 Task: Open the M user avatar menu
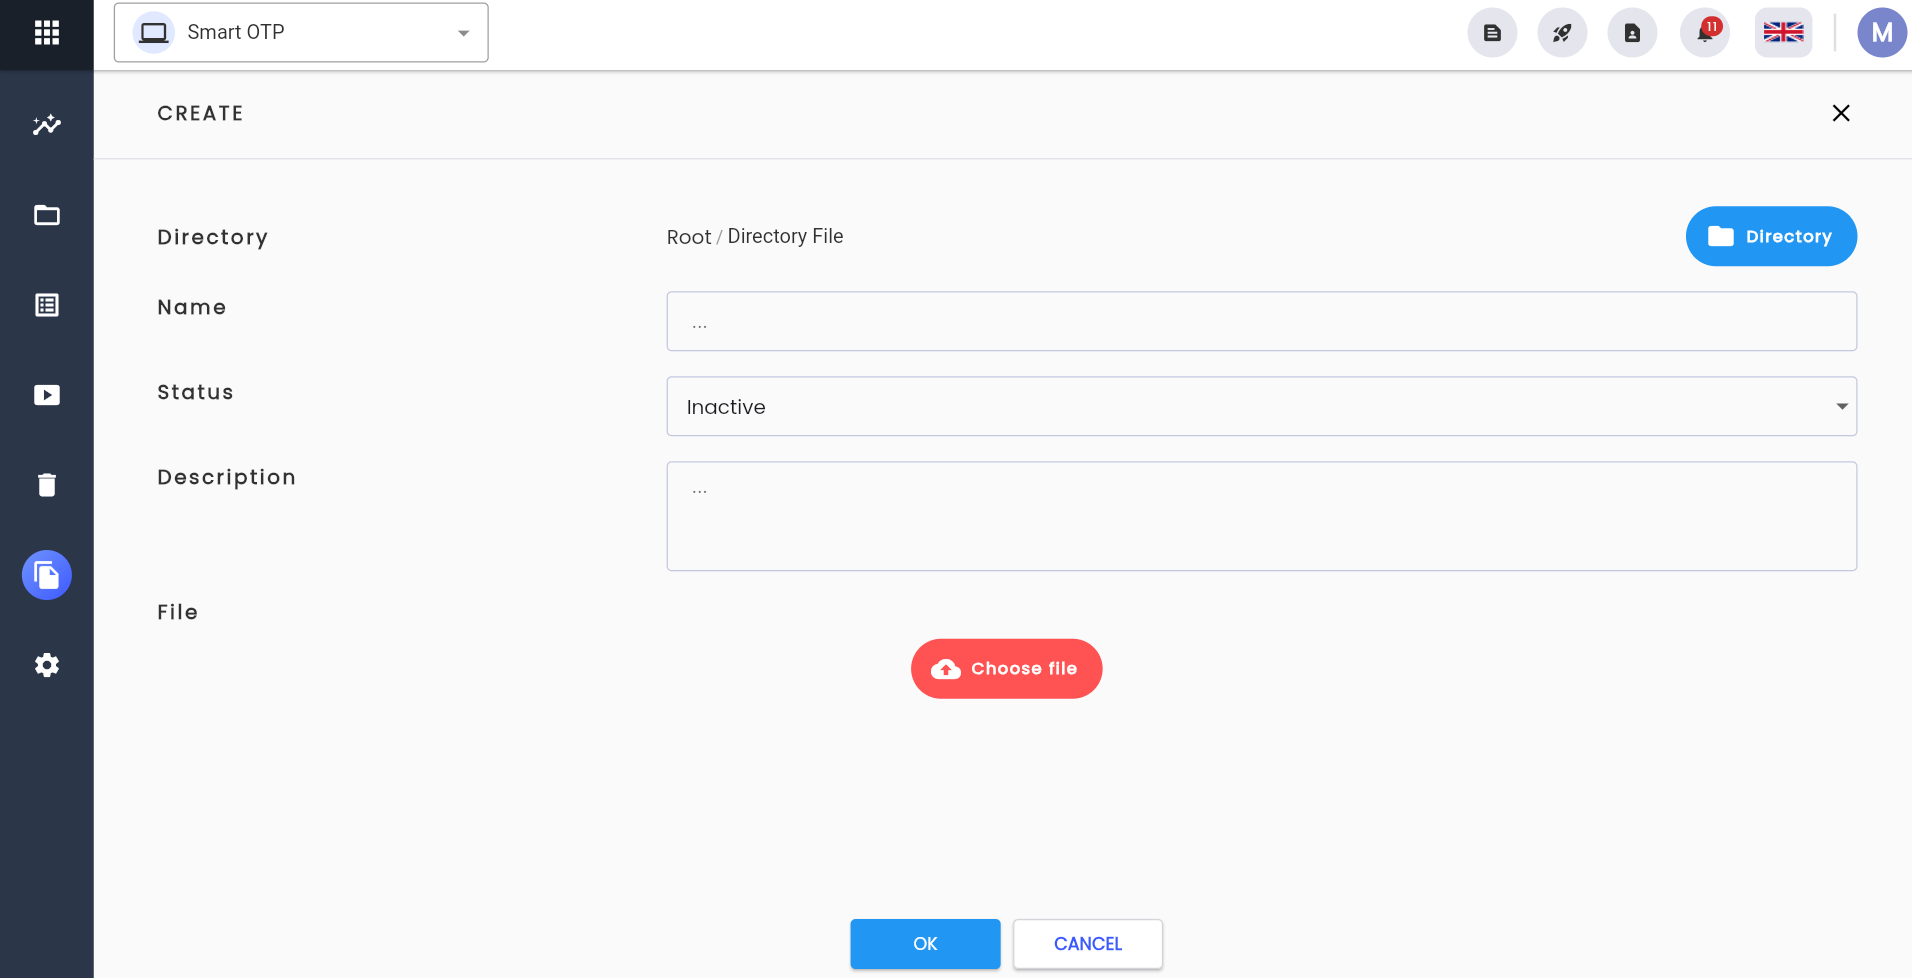(x=1881, y=33)
